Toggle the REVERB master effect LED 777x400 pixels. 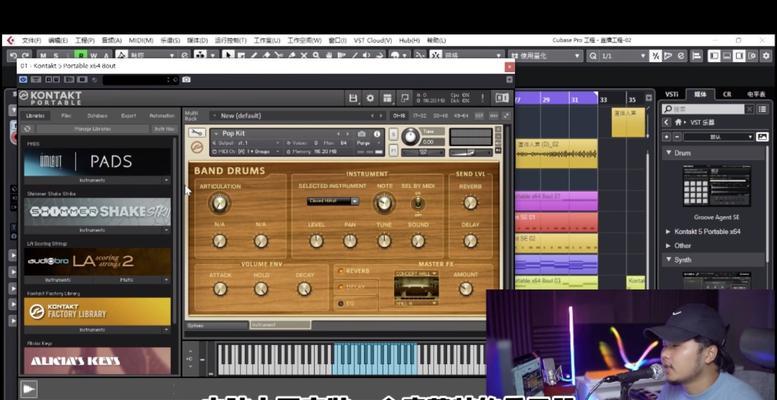[x=340, y=271]
